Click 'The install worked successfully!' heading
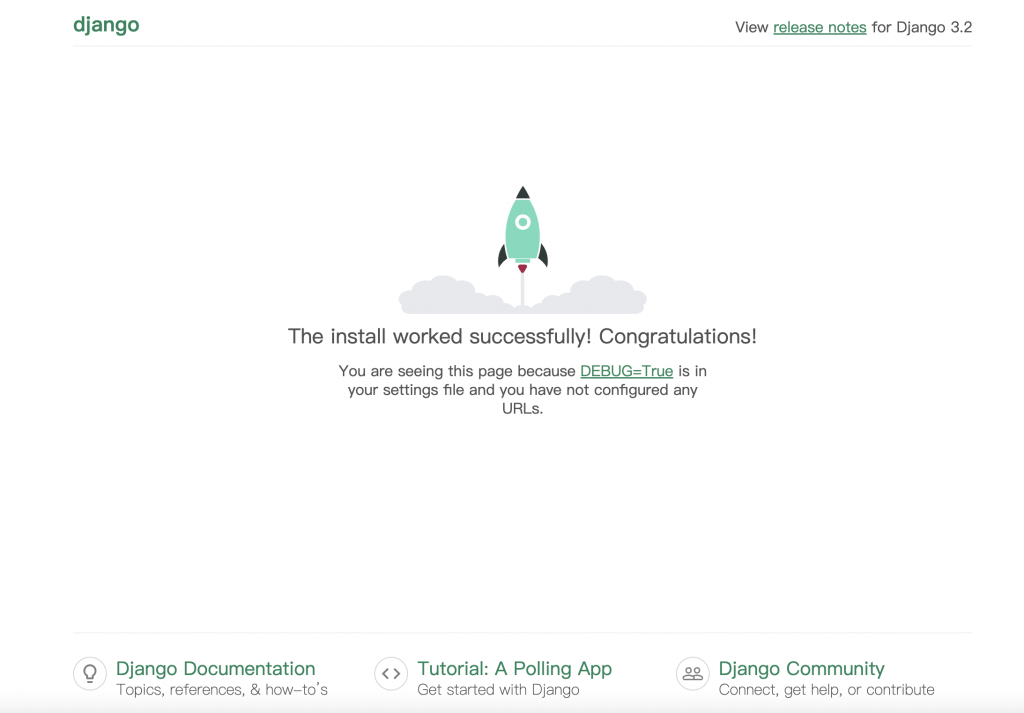1024x713 pixels. pos(522,336)
